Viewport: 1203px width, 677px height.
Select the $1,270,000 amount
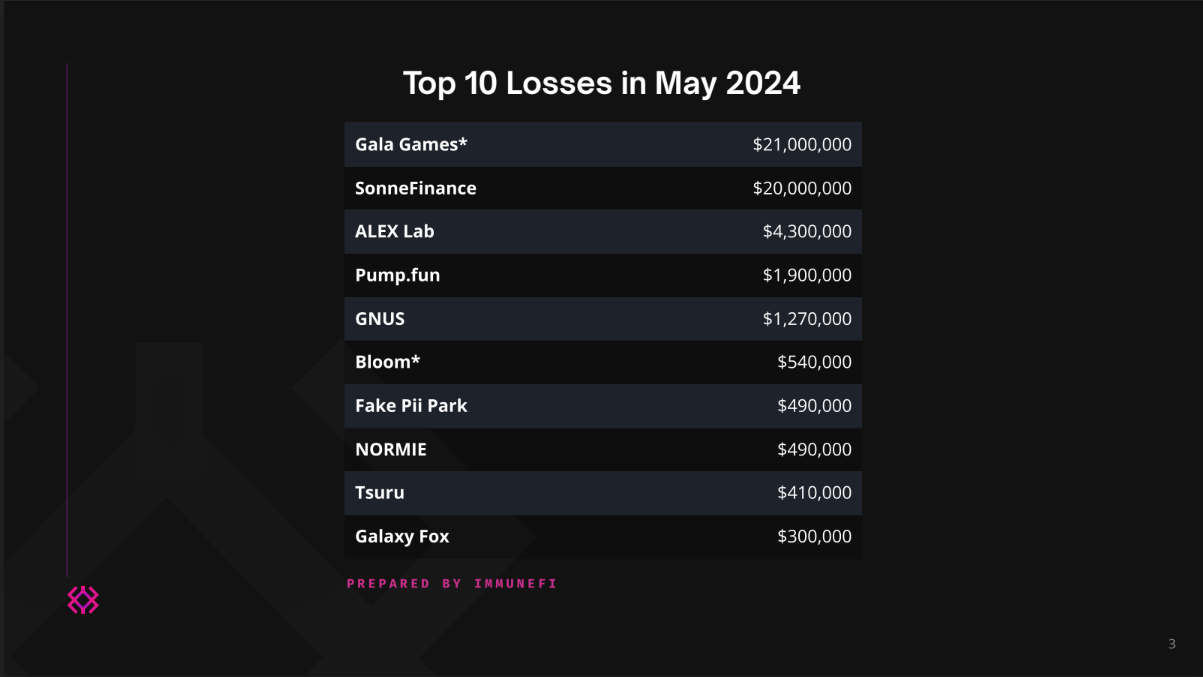pos(807,319)
